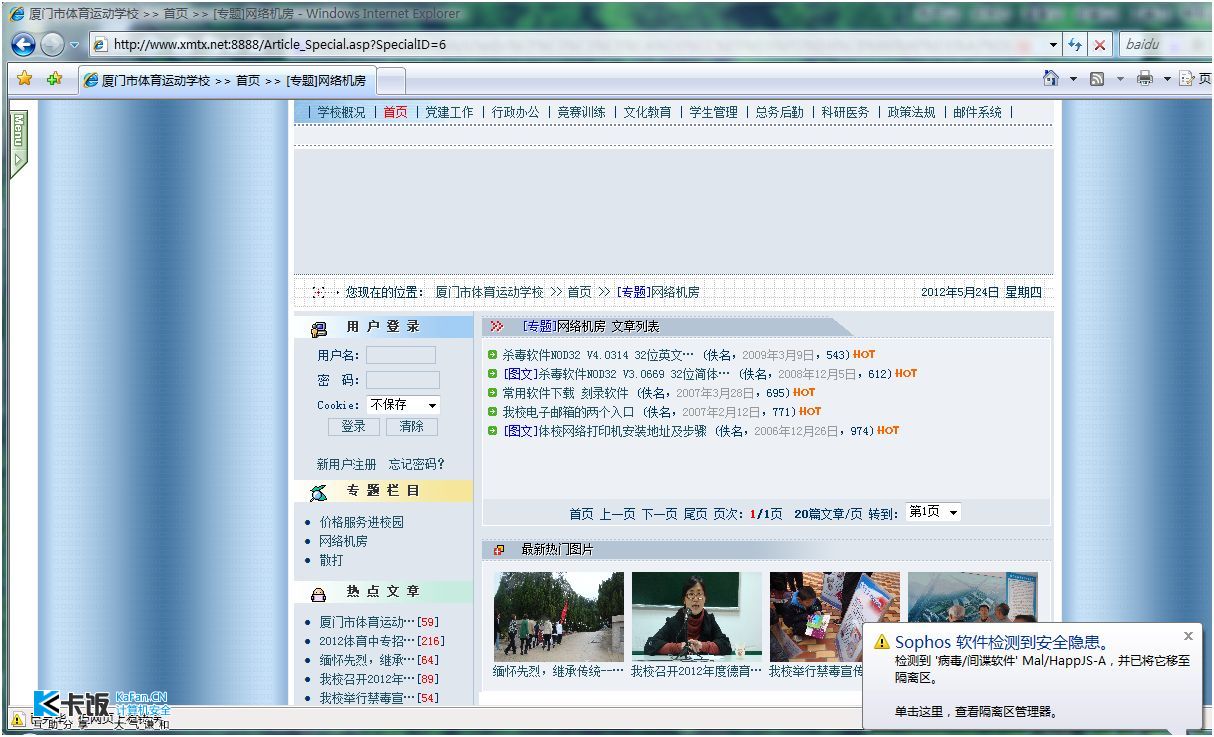
Task: Open hot article 2012体育中专招… with 216 hits
Action: pos(367,641)
